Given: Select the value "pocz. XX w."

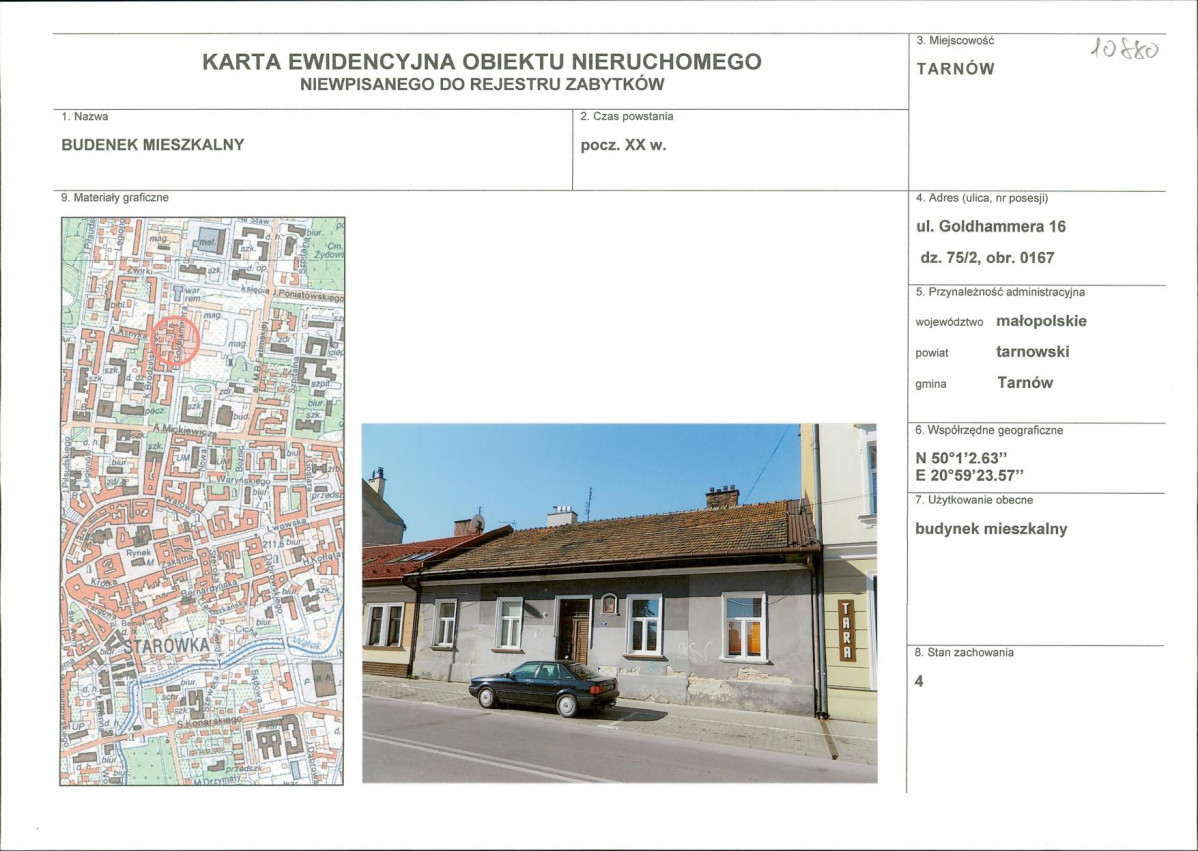Looking at the screenshot, I should 623,145.
